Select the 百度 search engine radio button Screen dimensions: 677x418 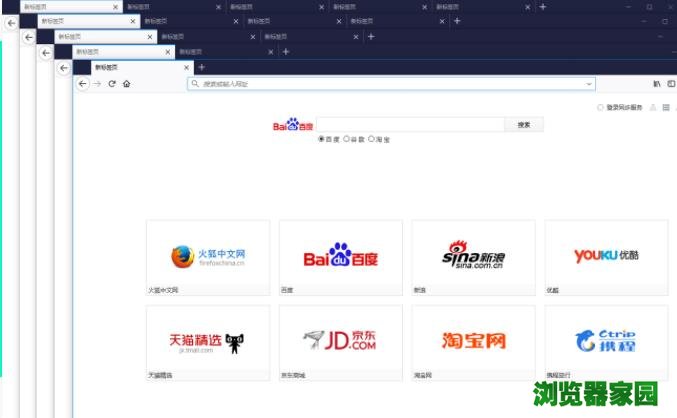(x=322, y=139)
